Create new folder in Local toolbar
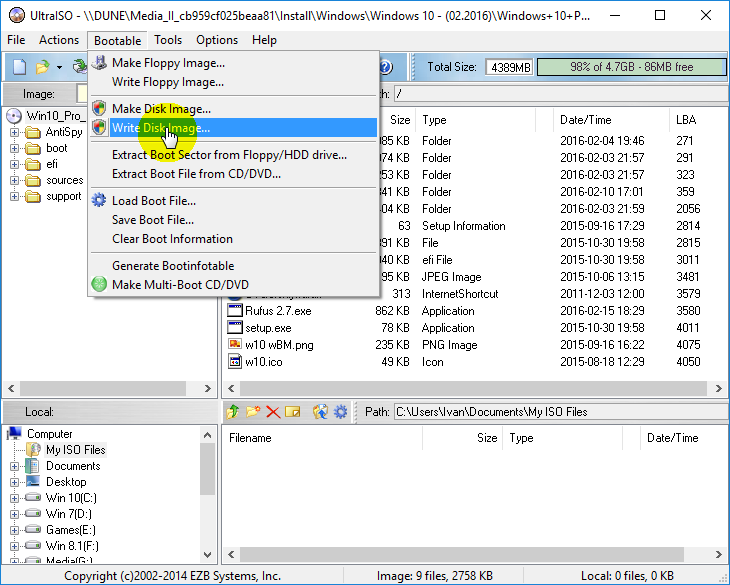 pos(253,412)
